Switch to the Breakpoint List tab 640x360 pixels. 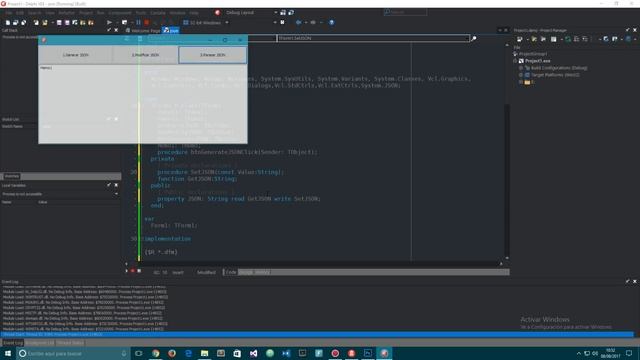(40, 343)
